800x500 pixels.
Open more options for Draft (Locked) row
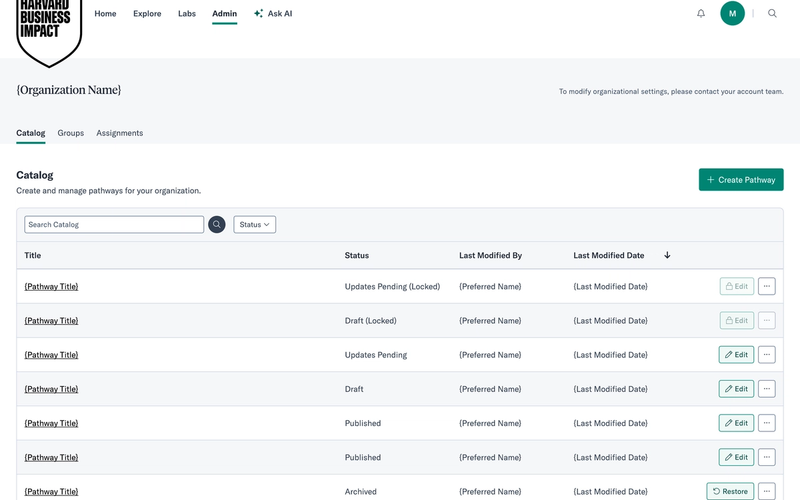(766, 320)
